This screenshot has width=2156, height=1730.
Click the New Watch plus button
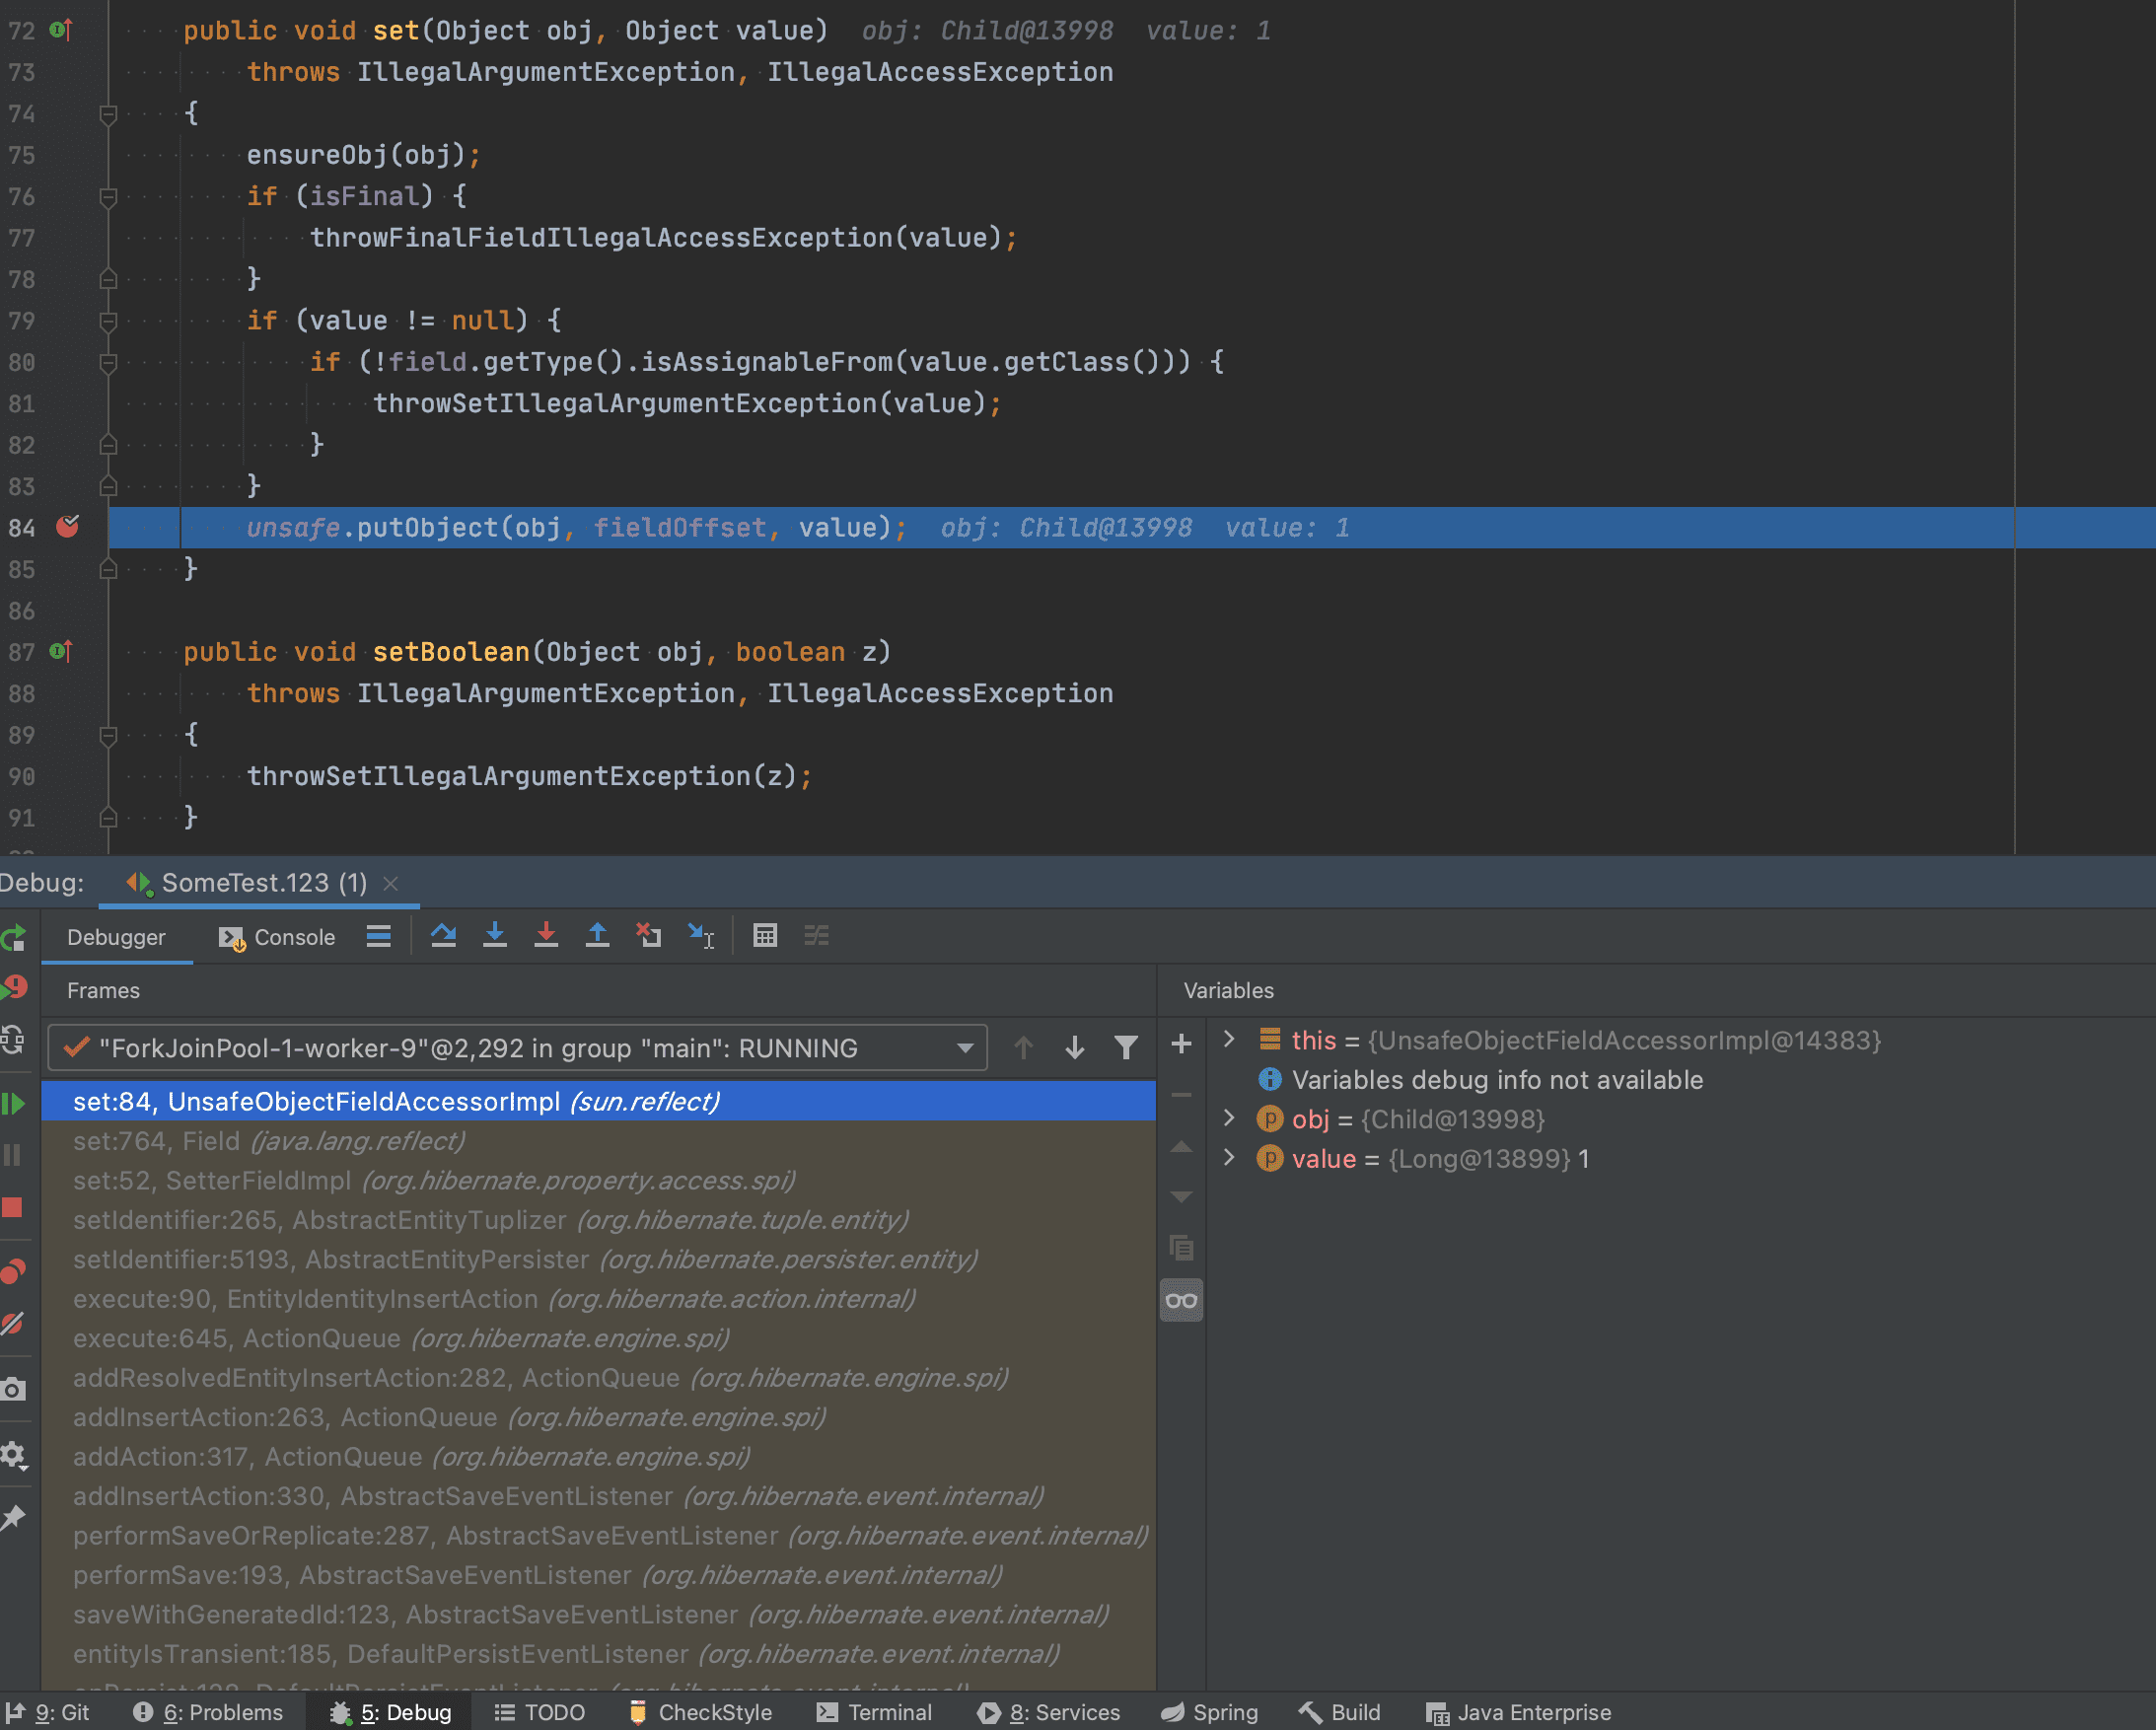(1181, 1045)
